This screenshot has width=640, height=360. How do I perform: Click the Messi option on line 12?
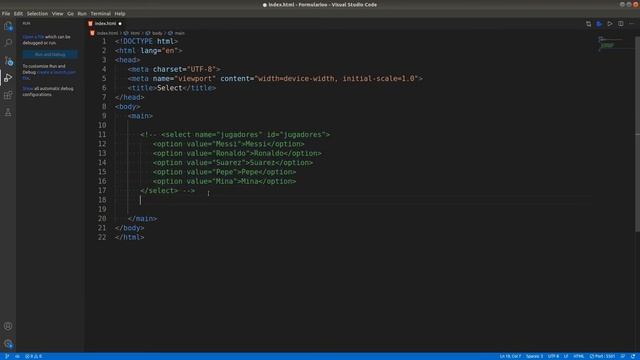coord(229,144)
